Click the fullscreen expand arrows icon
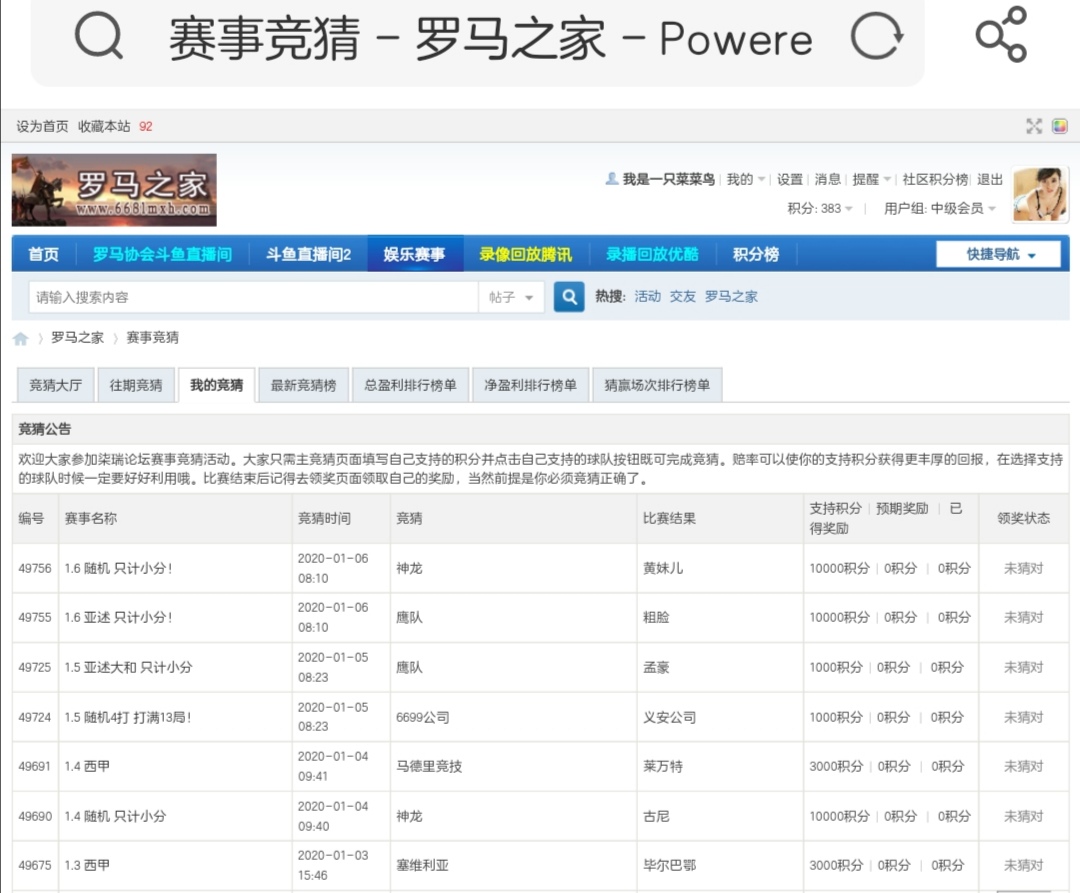 click(x=1034, y=126)
